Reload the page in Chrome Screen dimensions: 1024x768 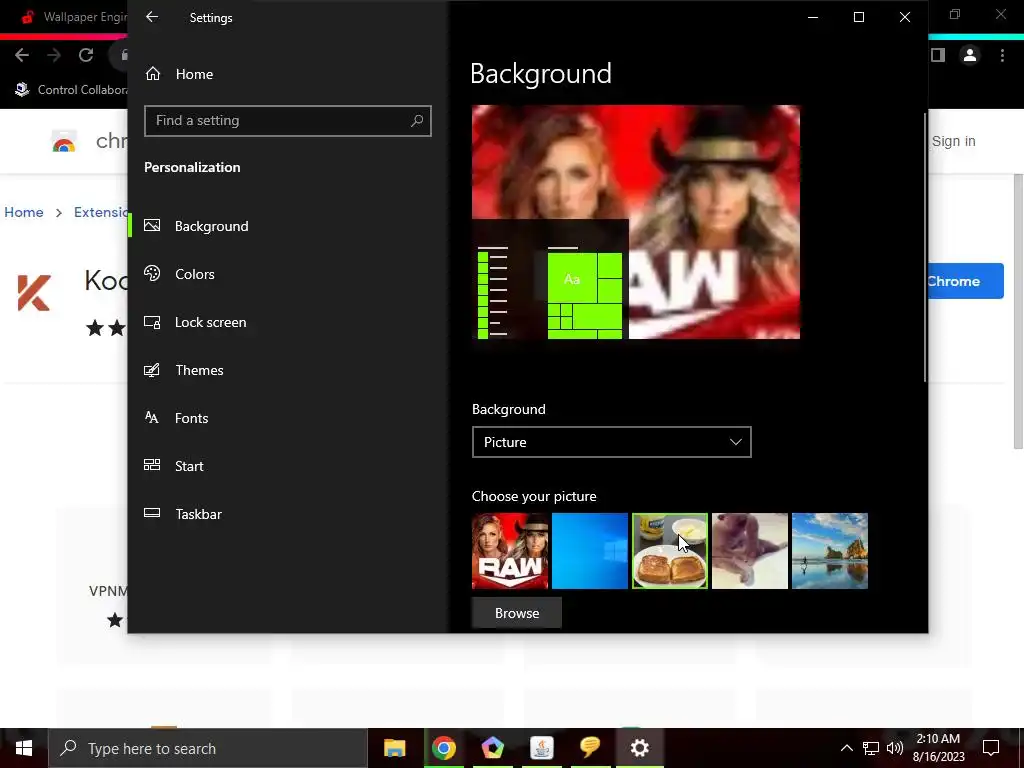(x=86, y=56)
